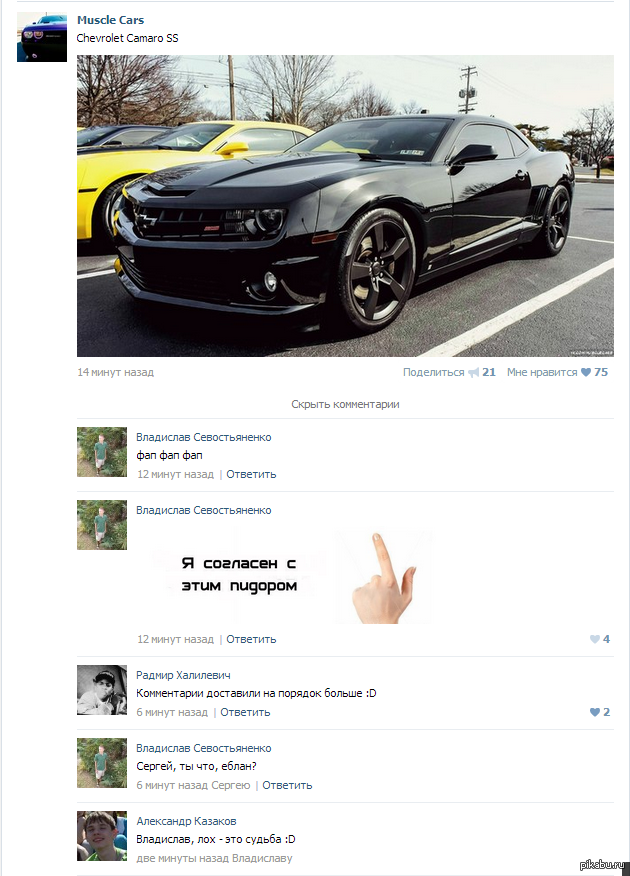Click the heart with 4 likes
Image resolution: width=630 pixels, height=876 pixels.
click(595, 639)
